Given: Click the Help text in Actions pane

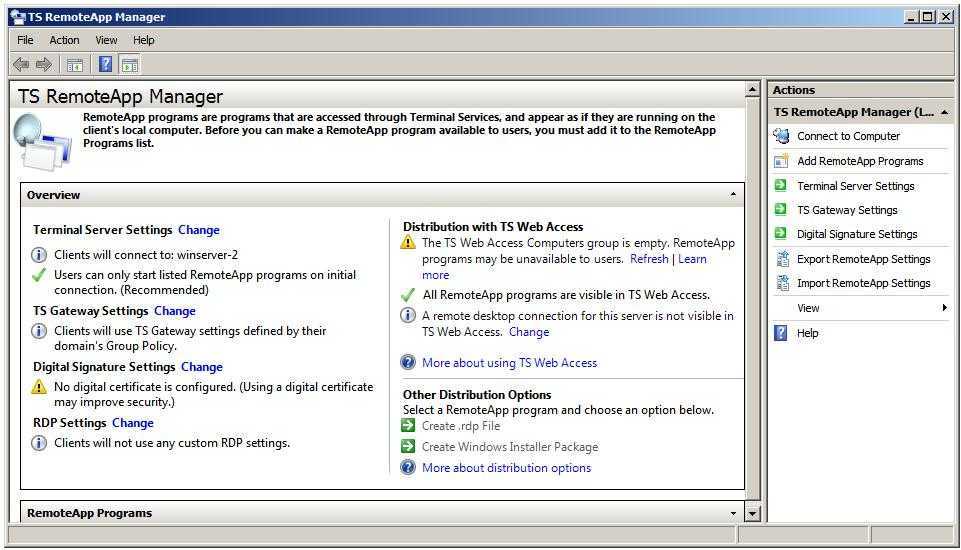Looking at the screenshot, I should [807, 333].
